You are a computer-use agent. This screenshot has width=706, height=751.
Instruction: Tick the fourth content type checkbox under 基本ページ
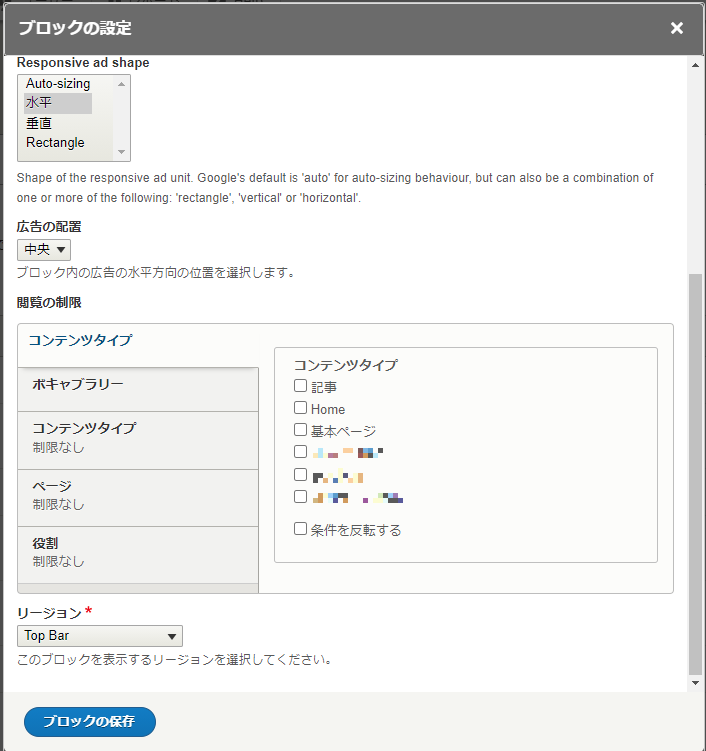coord(300,452)
